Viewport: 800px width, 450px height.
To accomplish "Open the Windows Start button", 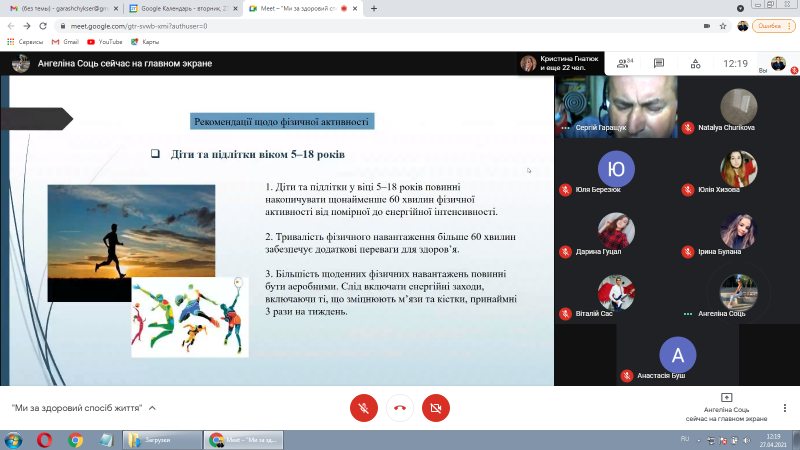I will [x=13, y=440].
